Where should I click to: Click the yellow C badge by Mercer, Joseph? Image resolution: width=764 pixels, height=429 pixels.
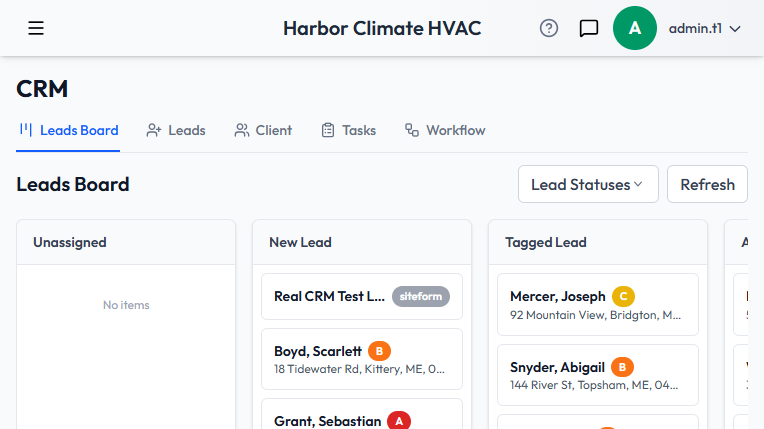623,296
